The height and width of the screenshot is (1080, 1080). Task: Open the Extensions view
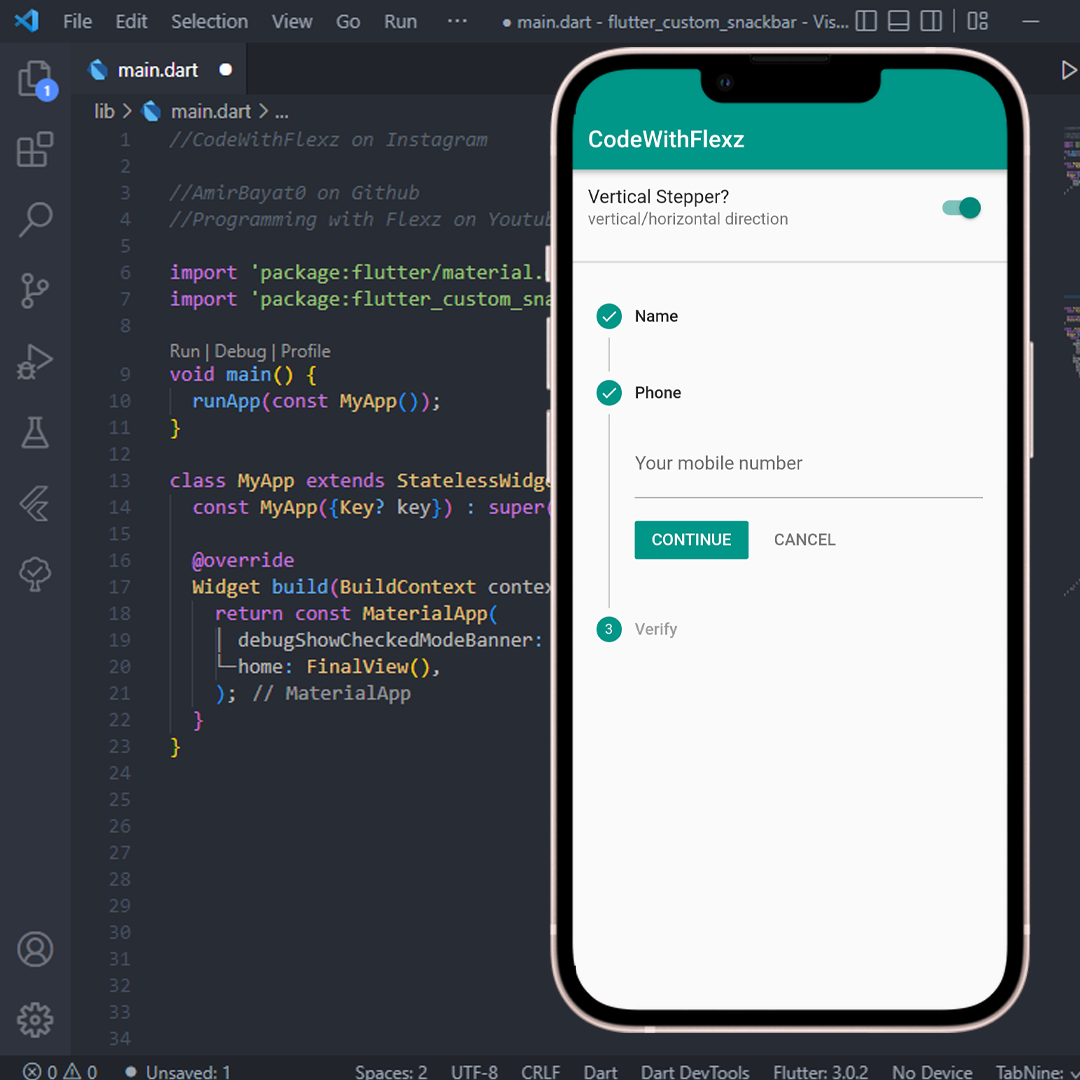coord(35,149)
